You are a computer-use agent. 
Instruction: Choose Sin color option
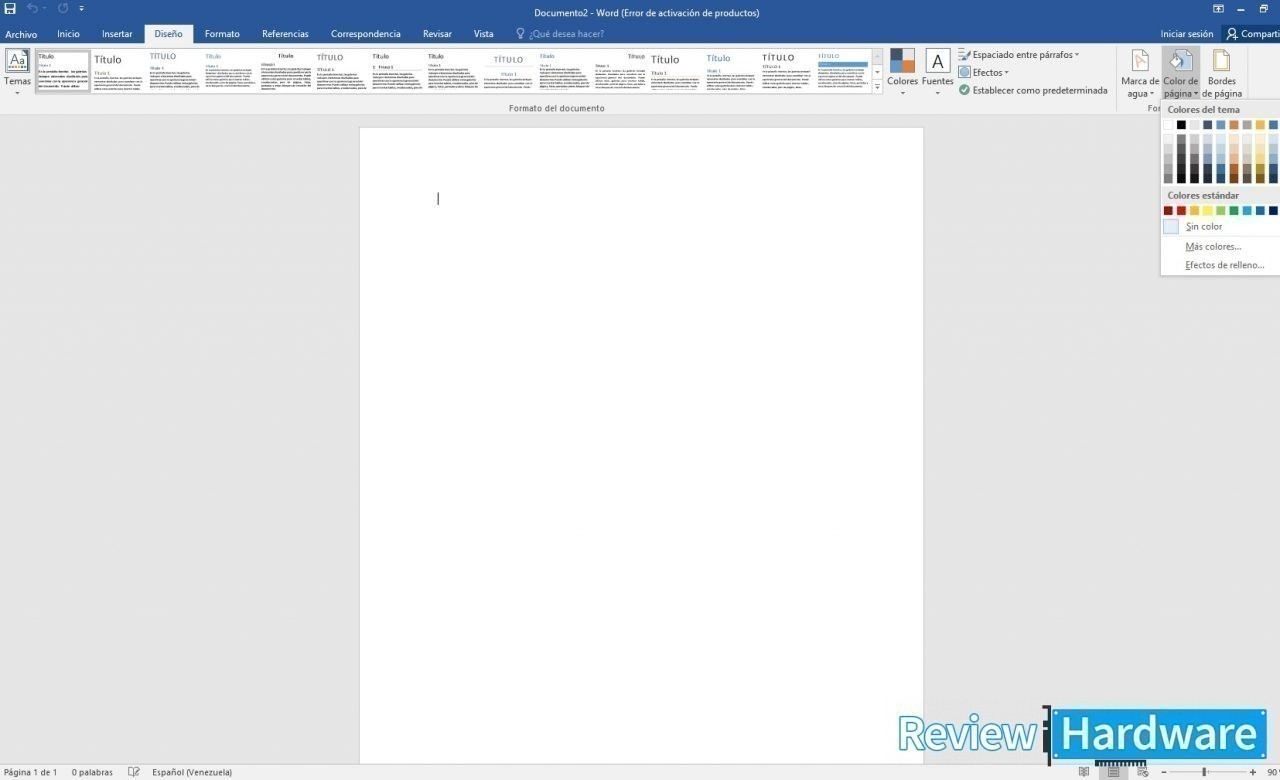[x=1220, y=227]
